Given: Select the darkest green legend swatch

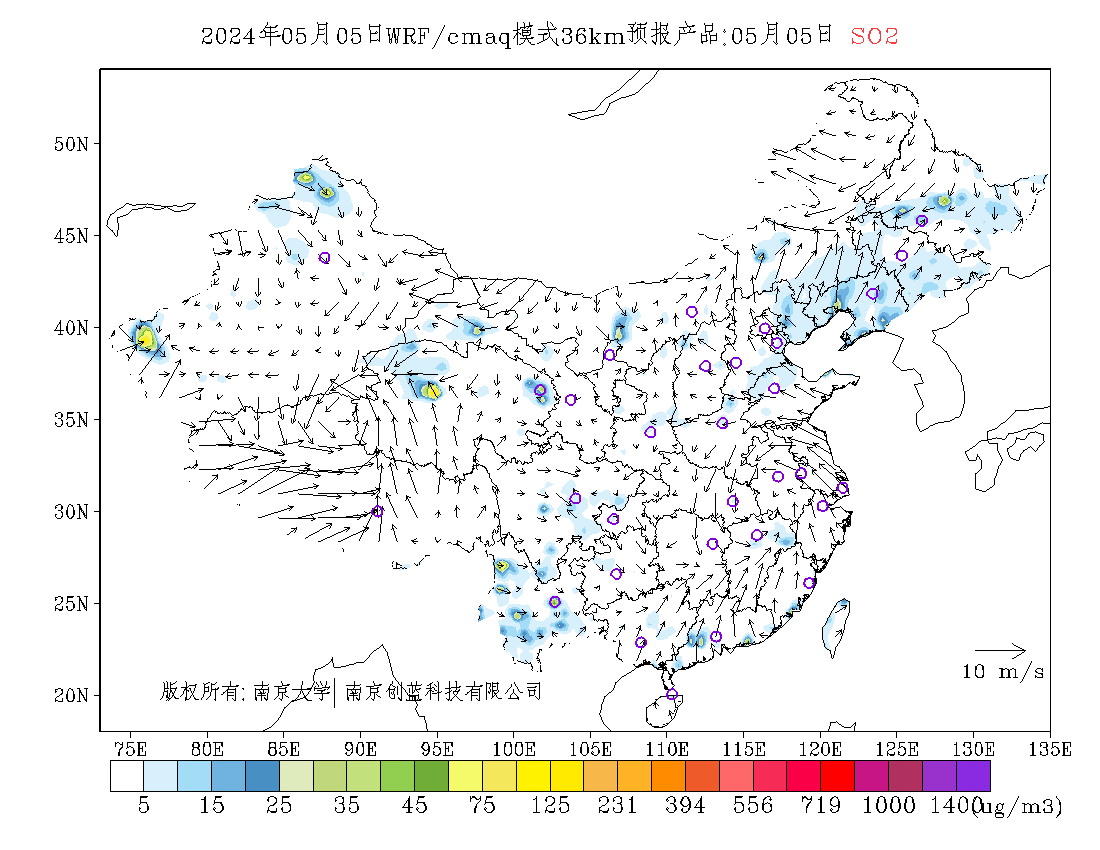Looking at the screenshot, I should [431, 776].
